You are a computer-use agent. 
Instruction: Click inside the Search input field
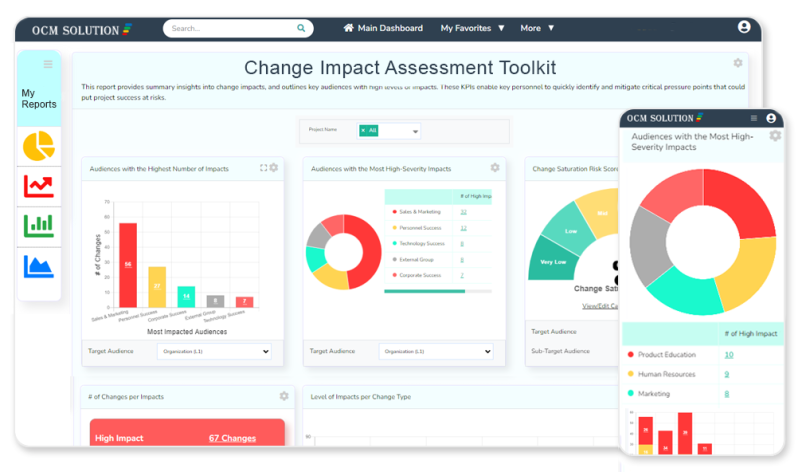point(225,29)
